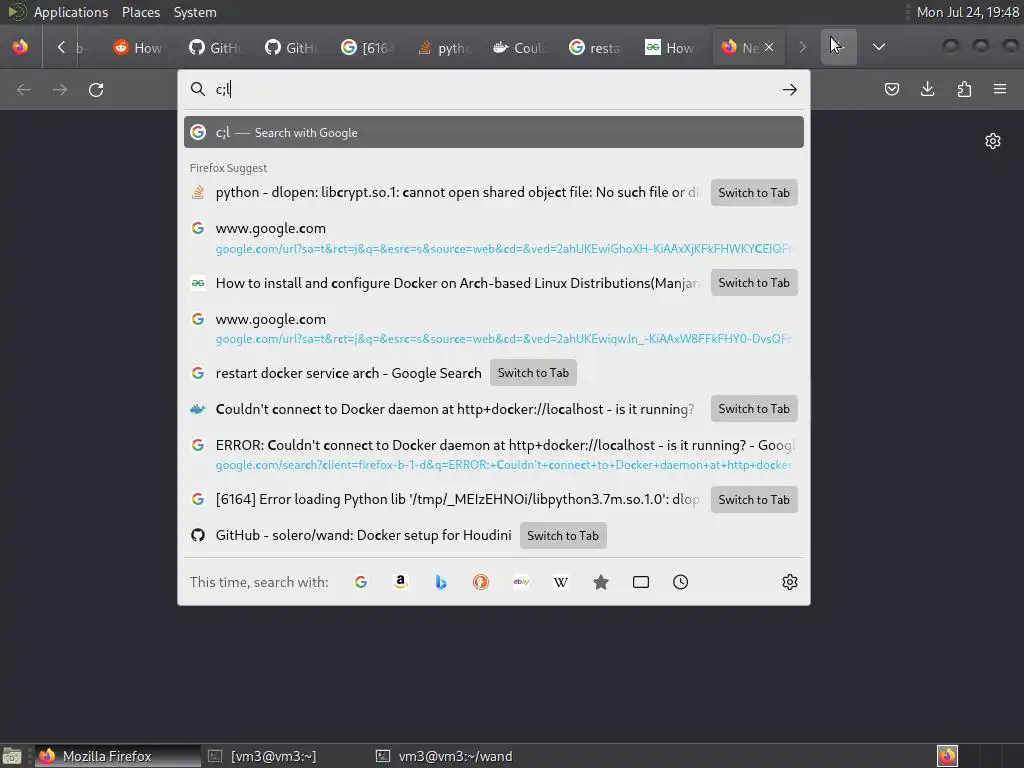Reload the current page
This screenshot has width=1024, height=768.
point(96,89)
